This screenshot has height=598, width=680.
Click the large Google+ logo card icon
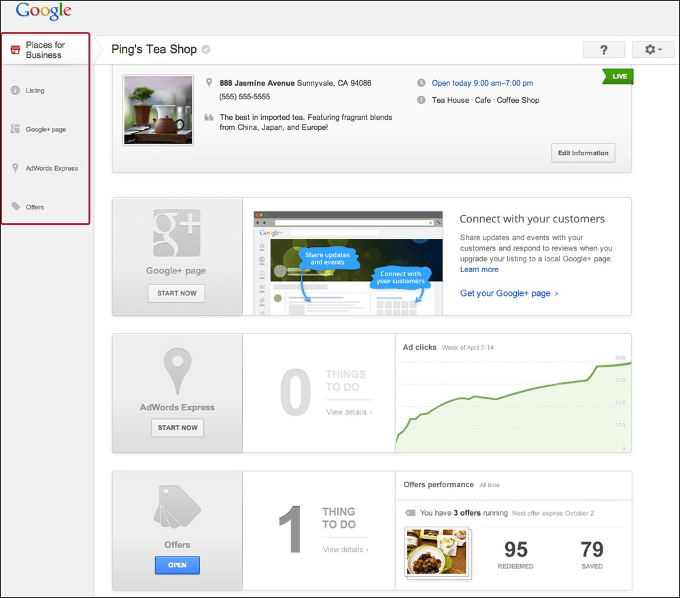[x=177, y=233]
